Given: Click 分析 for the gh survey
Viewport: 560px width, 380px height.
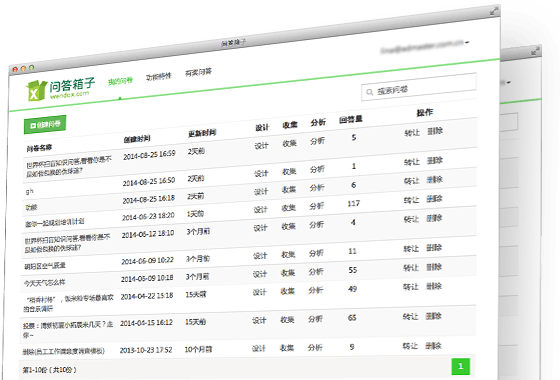Looking at the screenshot, I should coord(317,169).
